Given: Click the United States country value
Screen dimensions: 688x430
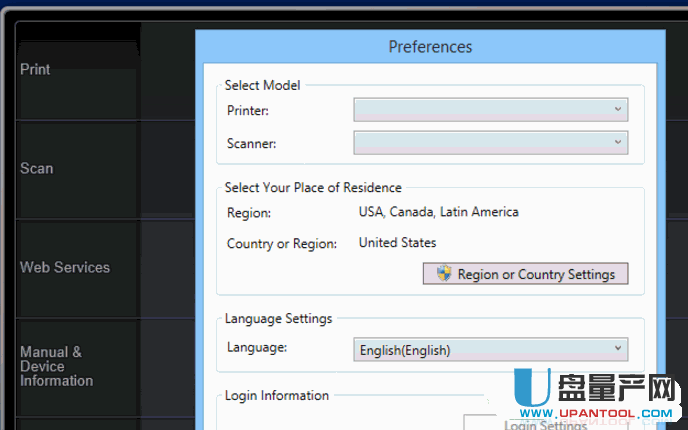Looking at the screenshot, I should tap(397, 243).
